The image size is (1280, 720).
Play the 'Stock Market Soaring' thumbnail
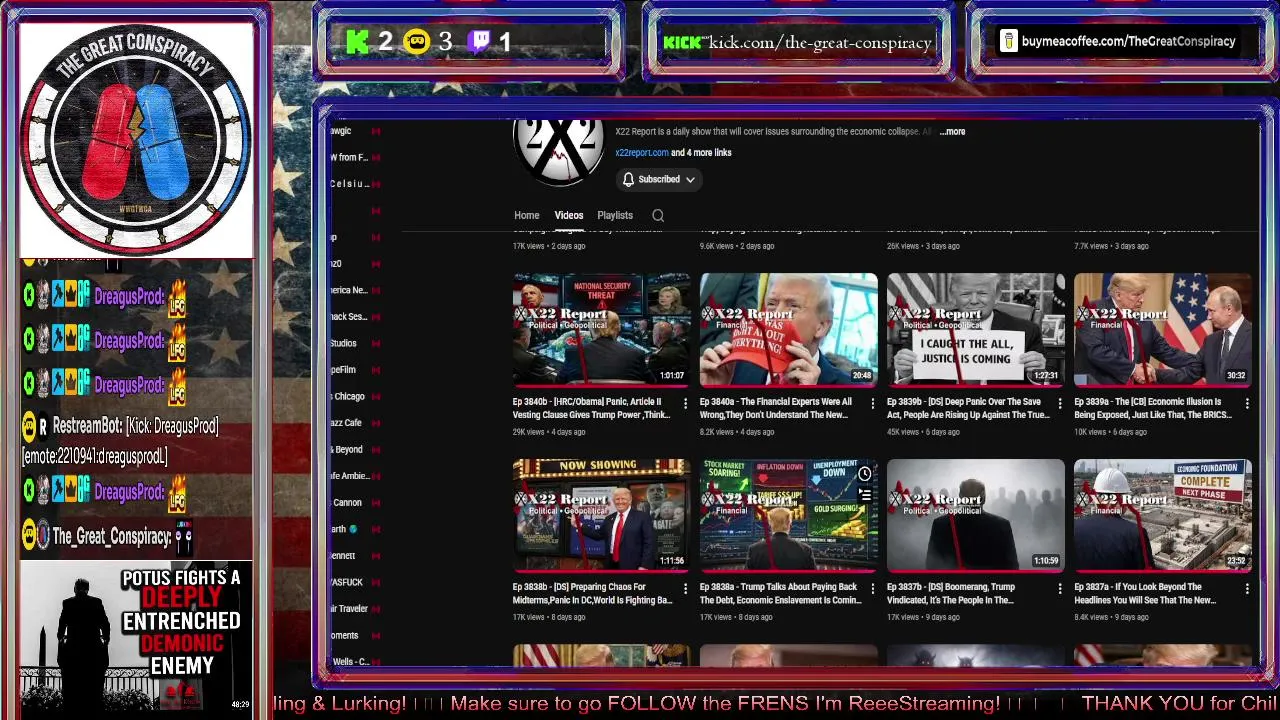(788, 515)
